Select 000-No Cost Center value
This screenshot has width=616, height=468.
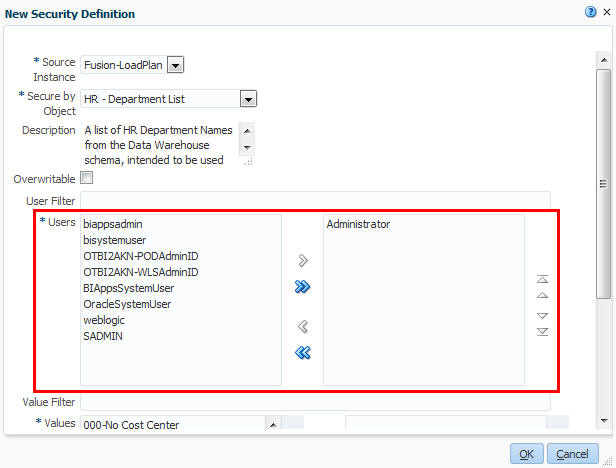click(x=131, y=425)
